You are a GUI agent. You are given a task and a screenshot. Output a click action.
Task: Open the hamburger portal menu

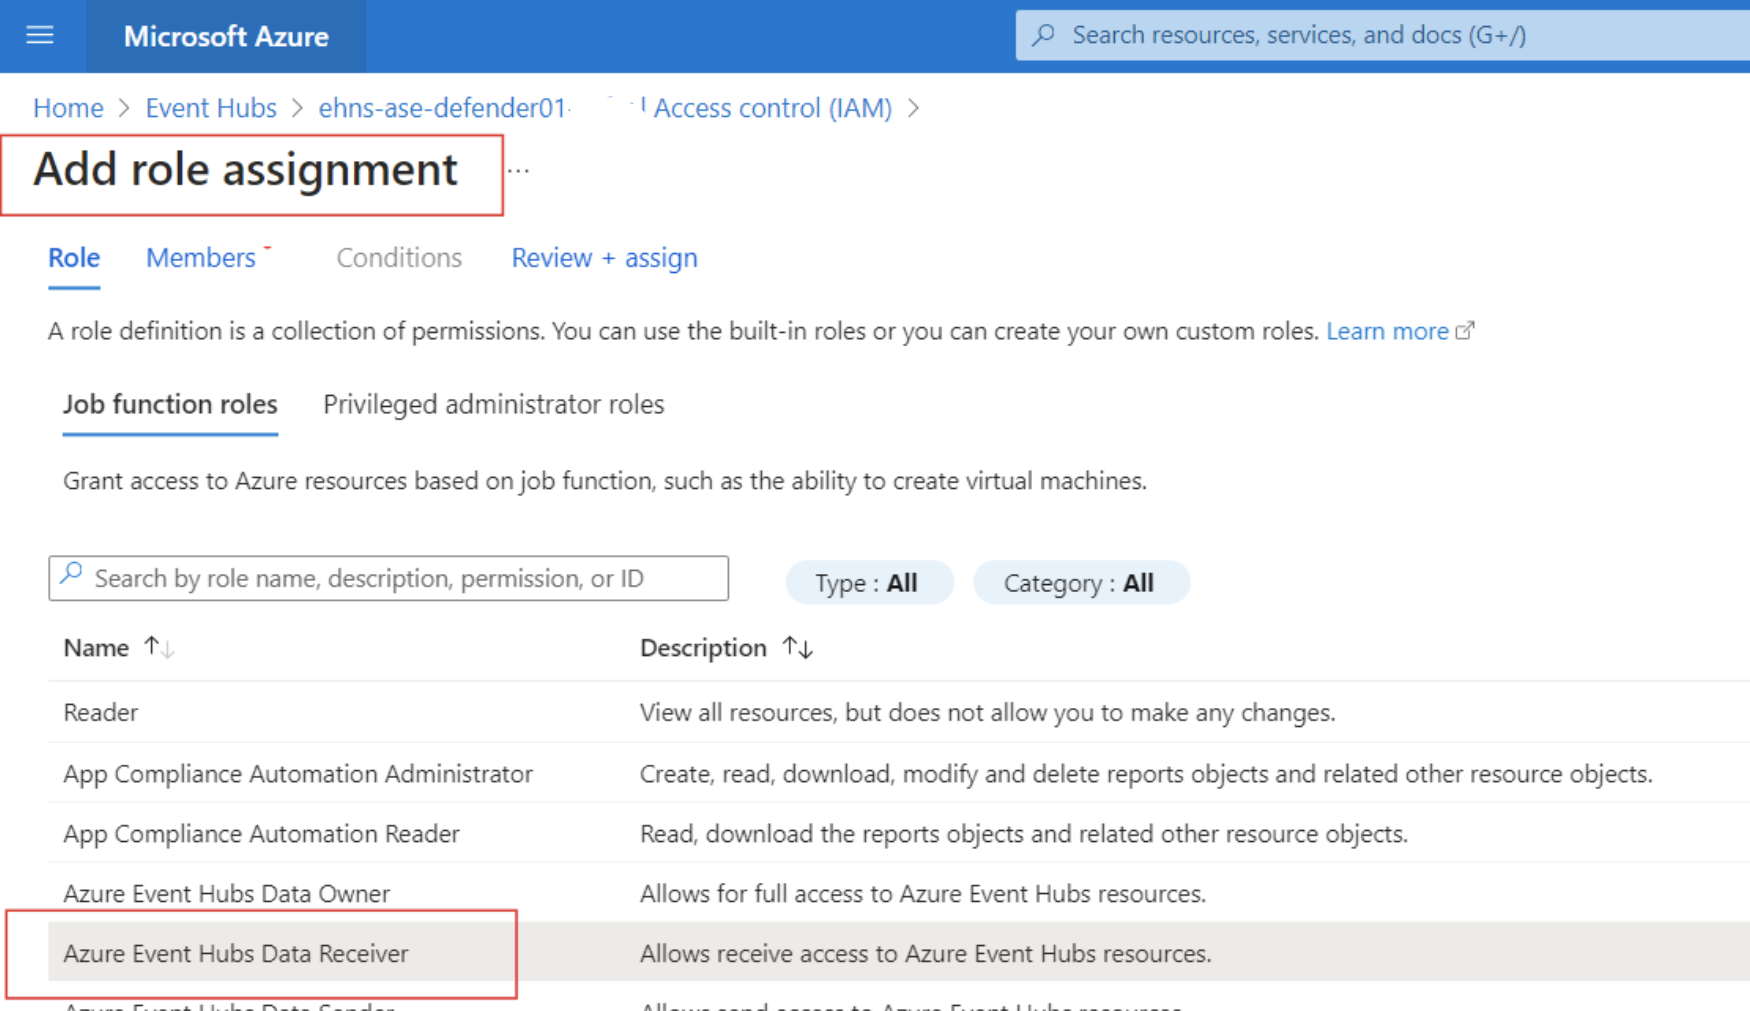(x=40, y=36)
